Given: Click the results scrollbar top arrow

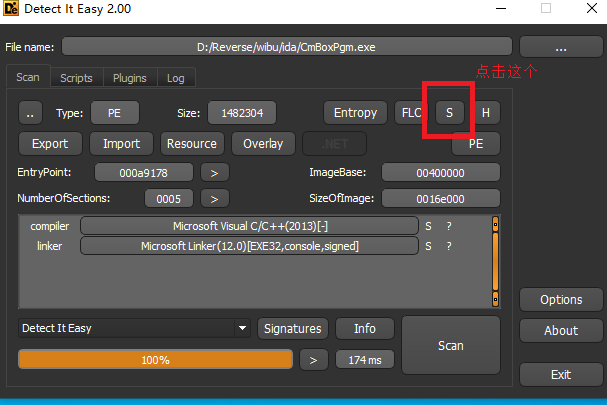Looking at the screenshot, I should [495, 224].
